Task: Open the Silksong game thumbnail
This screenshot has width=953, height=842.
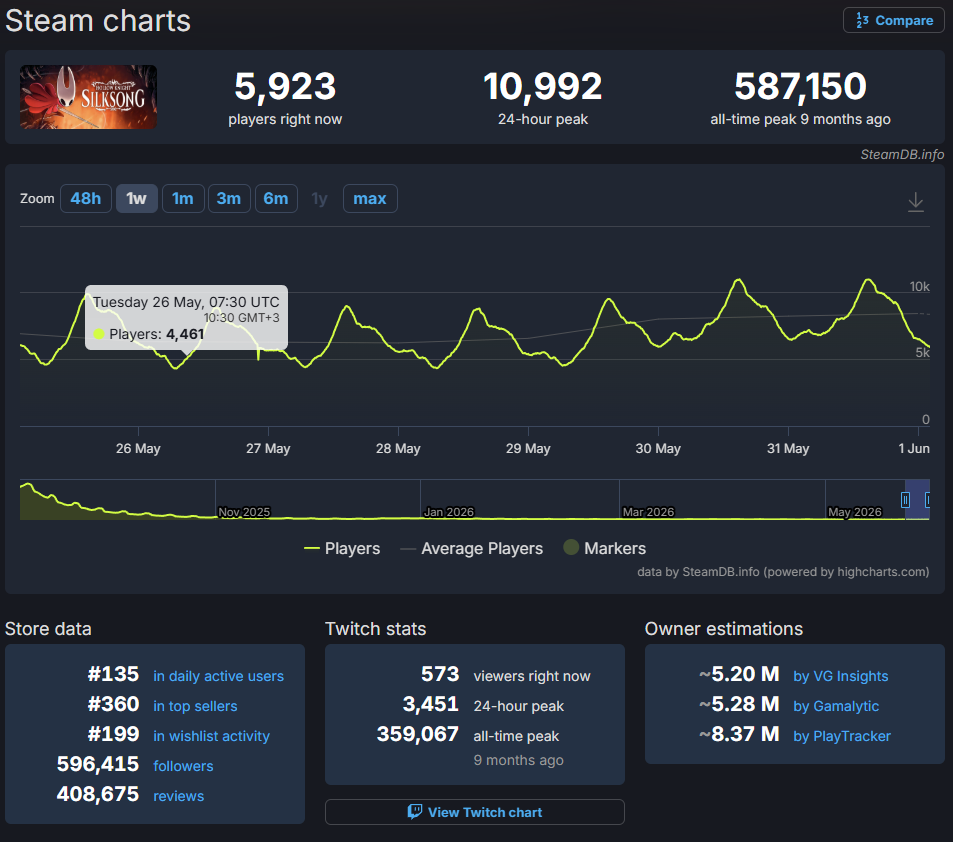Action: tap(88, 97)
